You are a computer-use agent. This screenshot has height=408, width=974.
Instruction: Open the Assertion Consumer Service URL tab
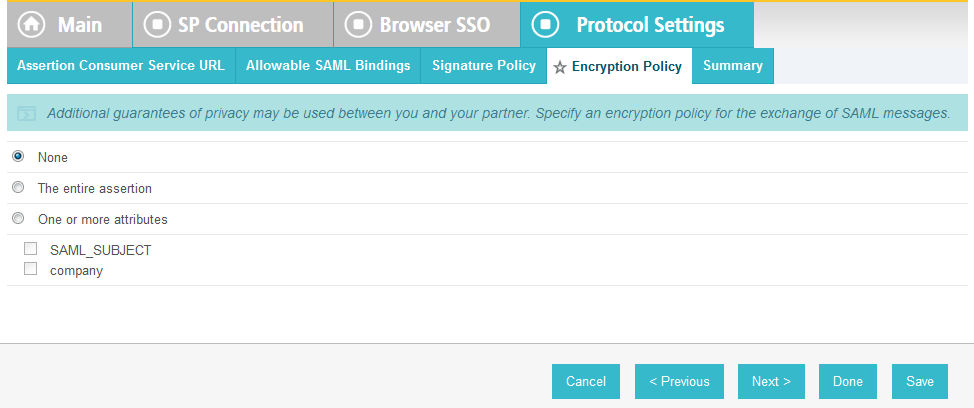[121, 66]
